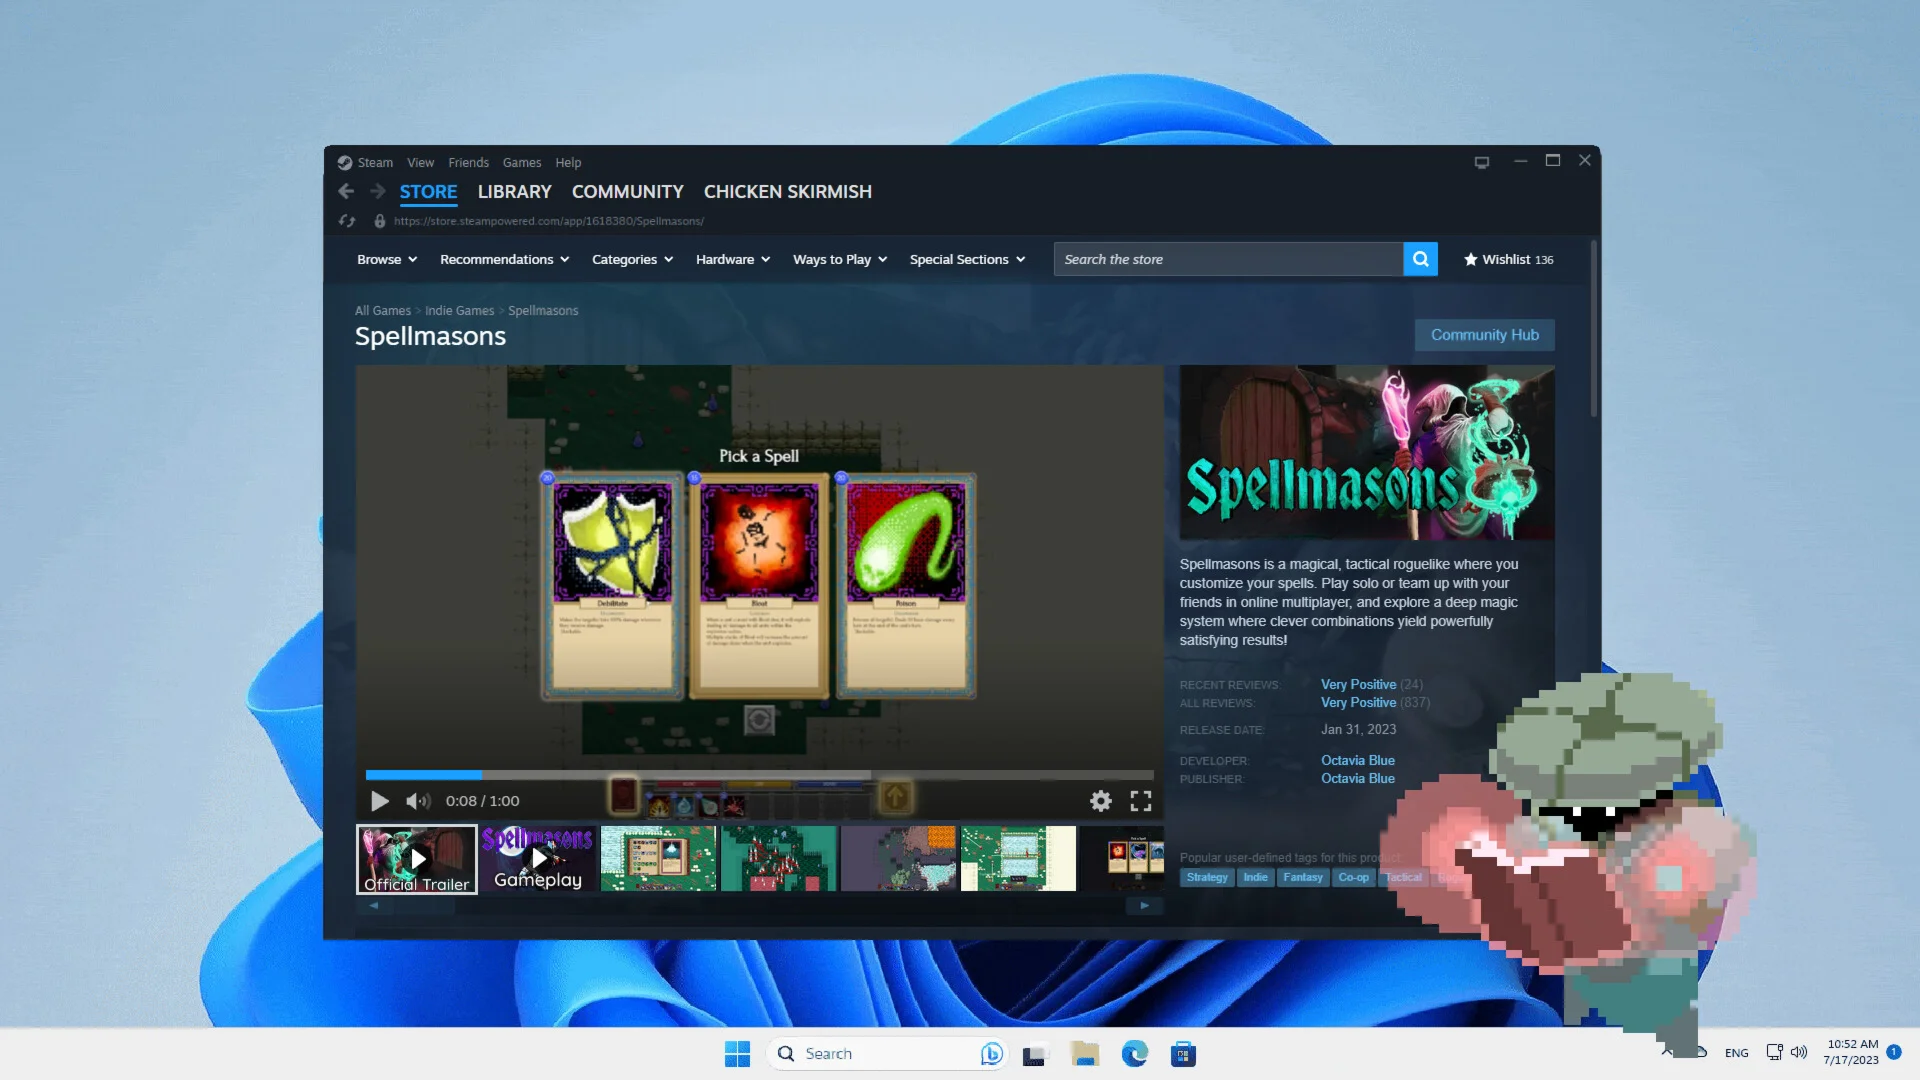This screenshot has height=1080, width=1920.
Task: Click the Steam Big Picture mode icon
Action: 1481,162
